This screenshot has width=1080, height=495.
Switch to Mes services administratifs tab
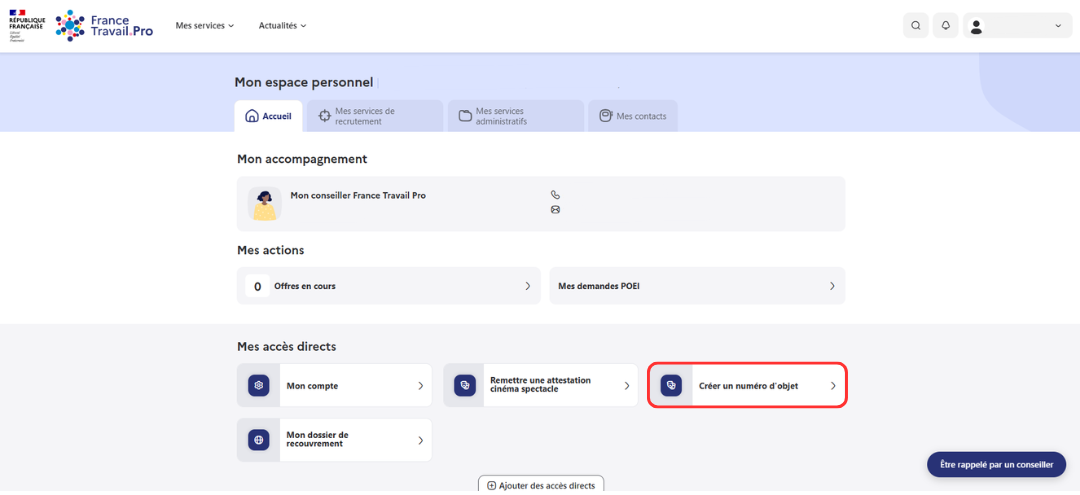tap(516, 116)
